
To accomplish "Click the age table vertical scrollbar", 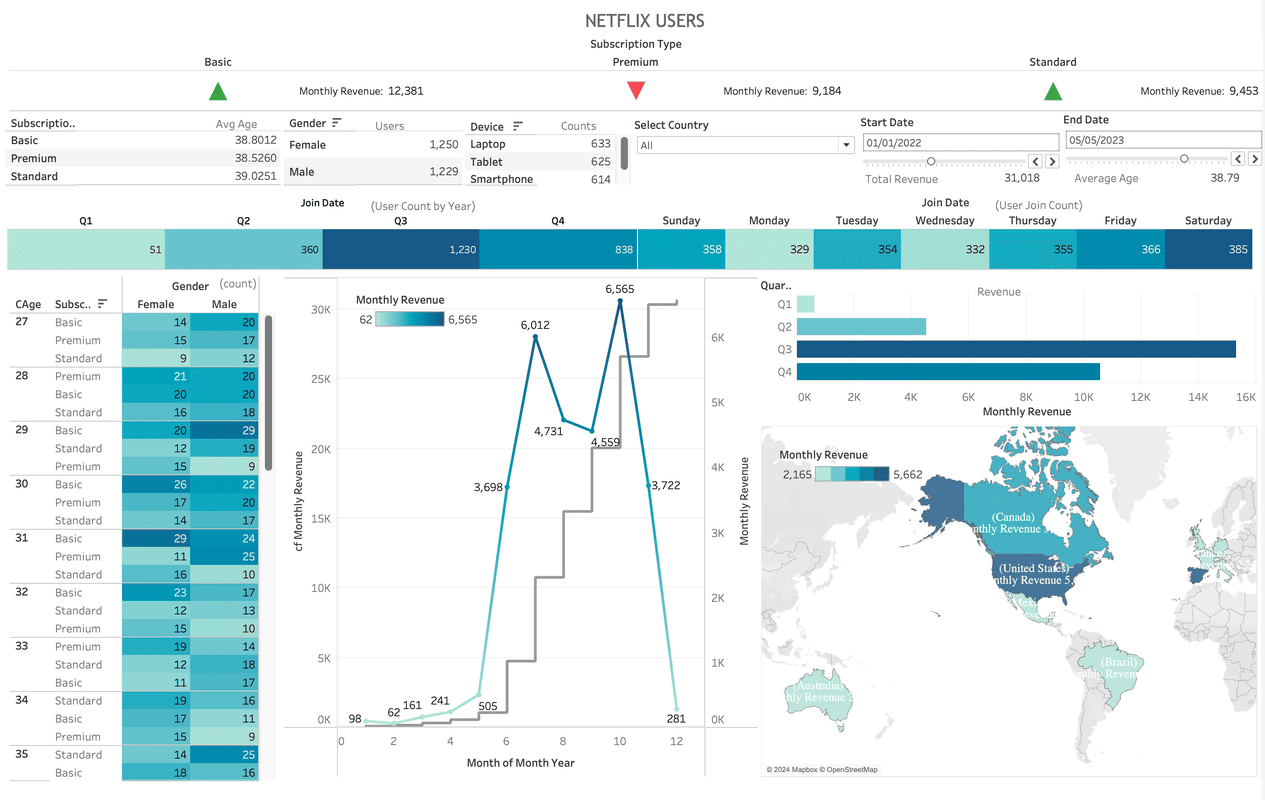I will tap(268, 393).
